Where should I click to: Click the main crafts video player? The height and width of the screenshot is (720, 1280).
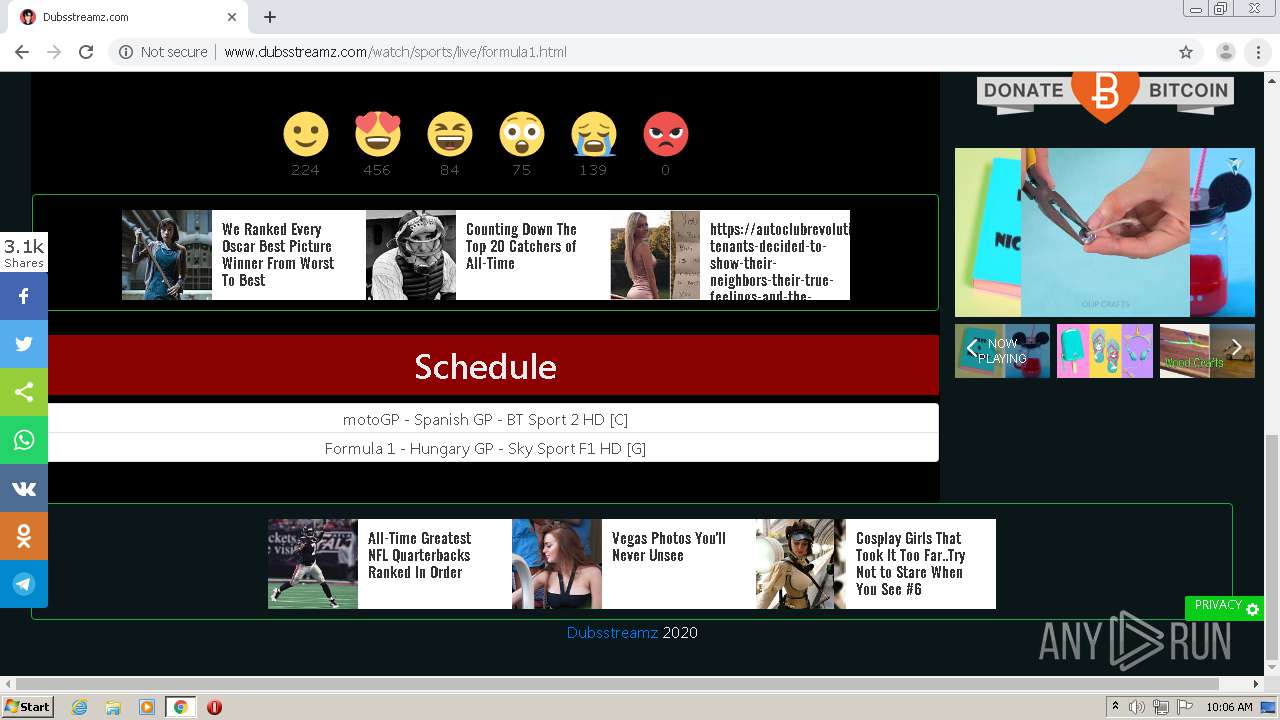point(1105,232)
